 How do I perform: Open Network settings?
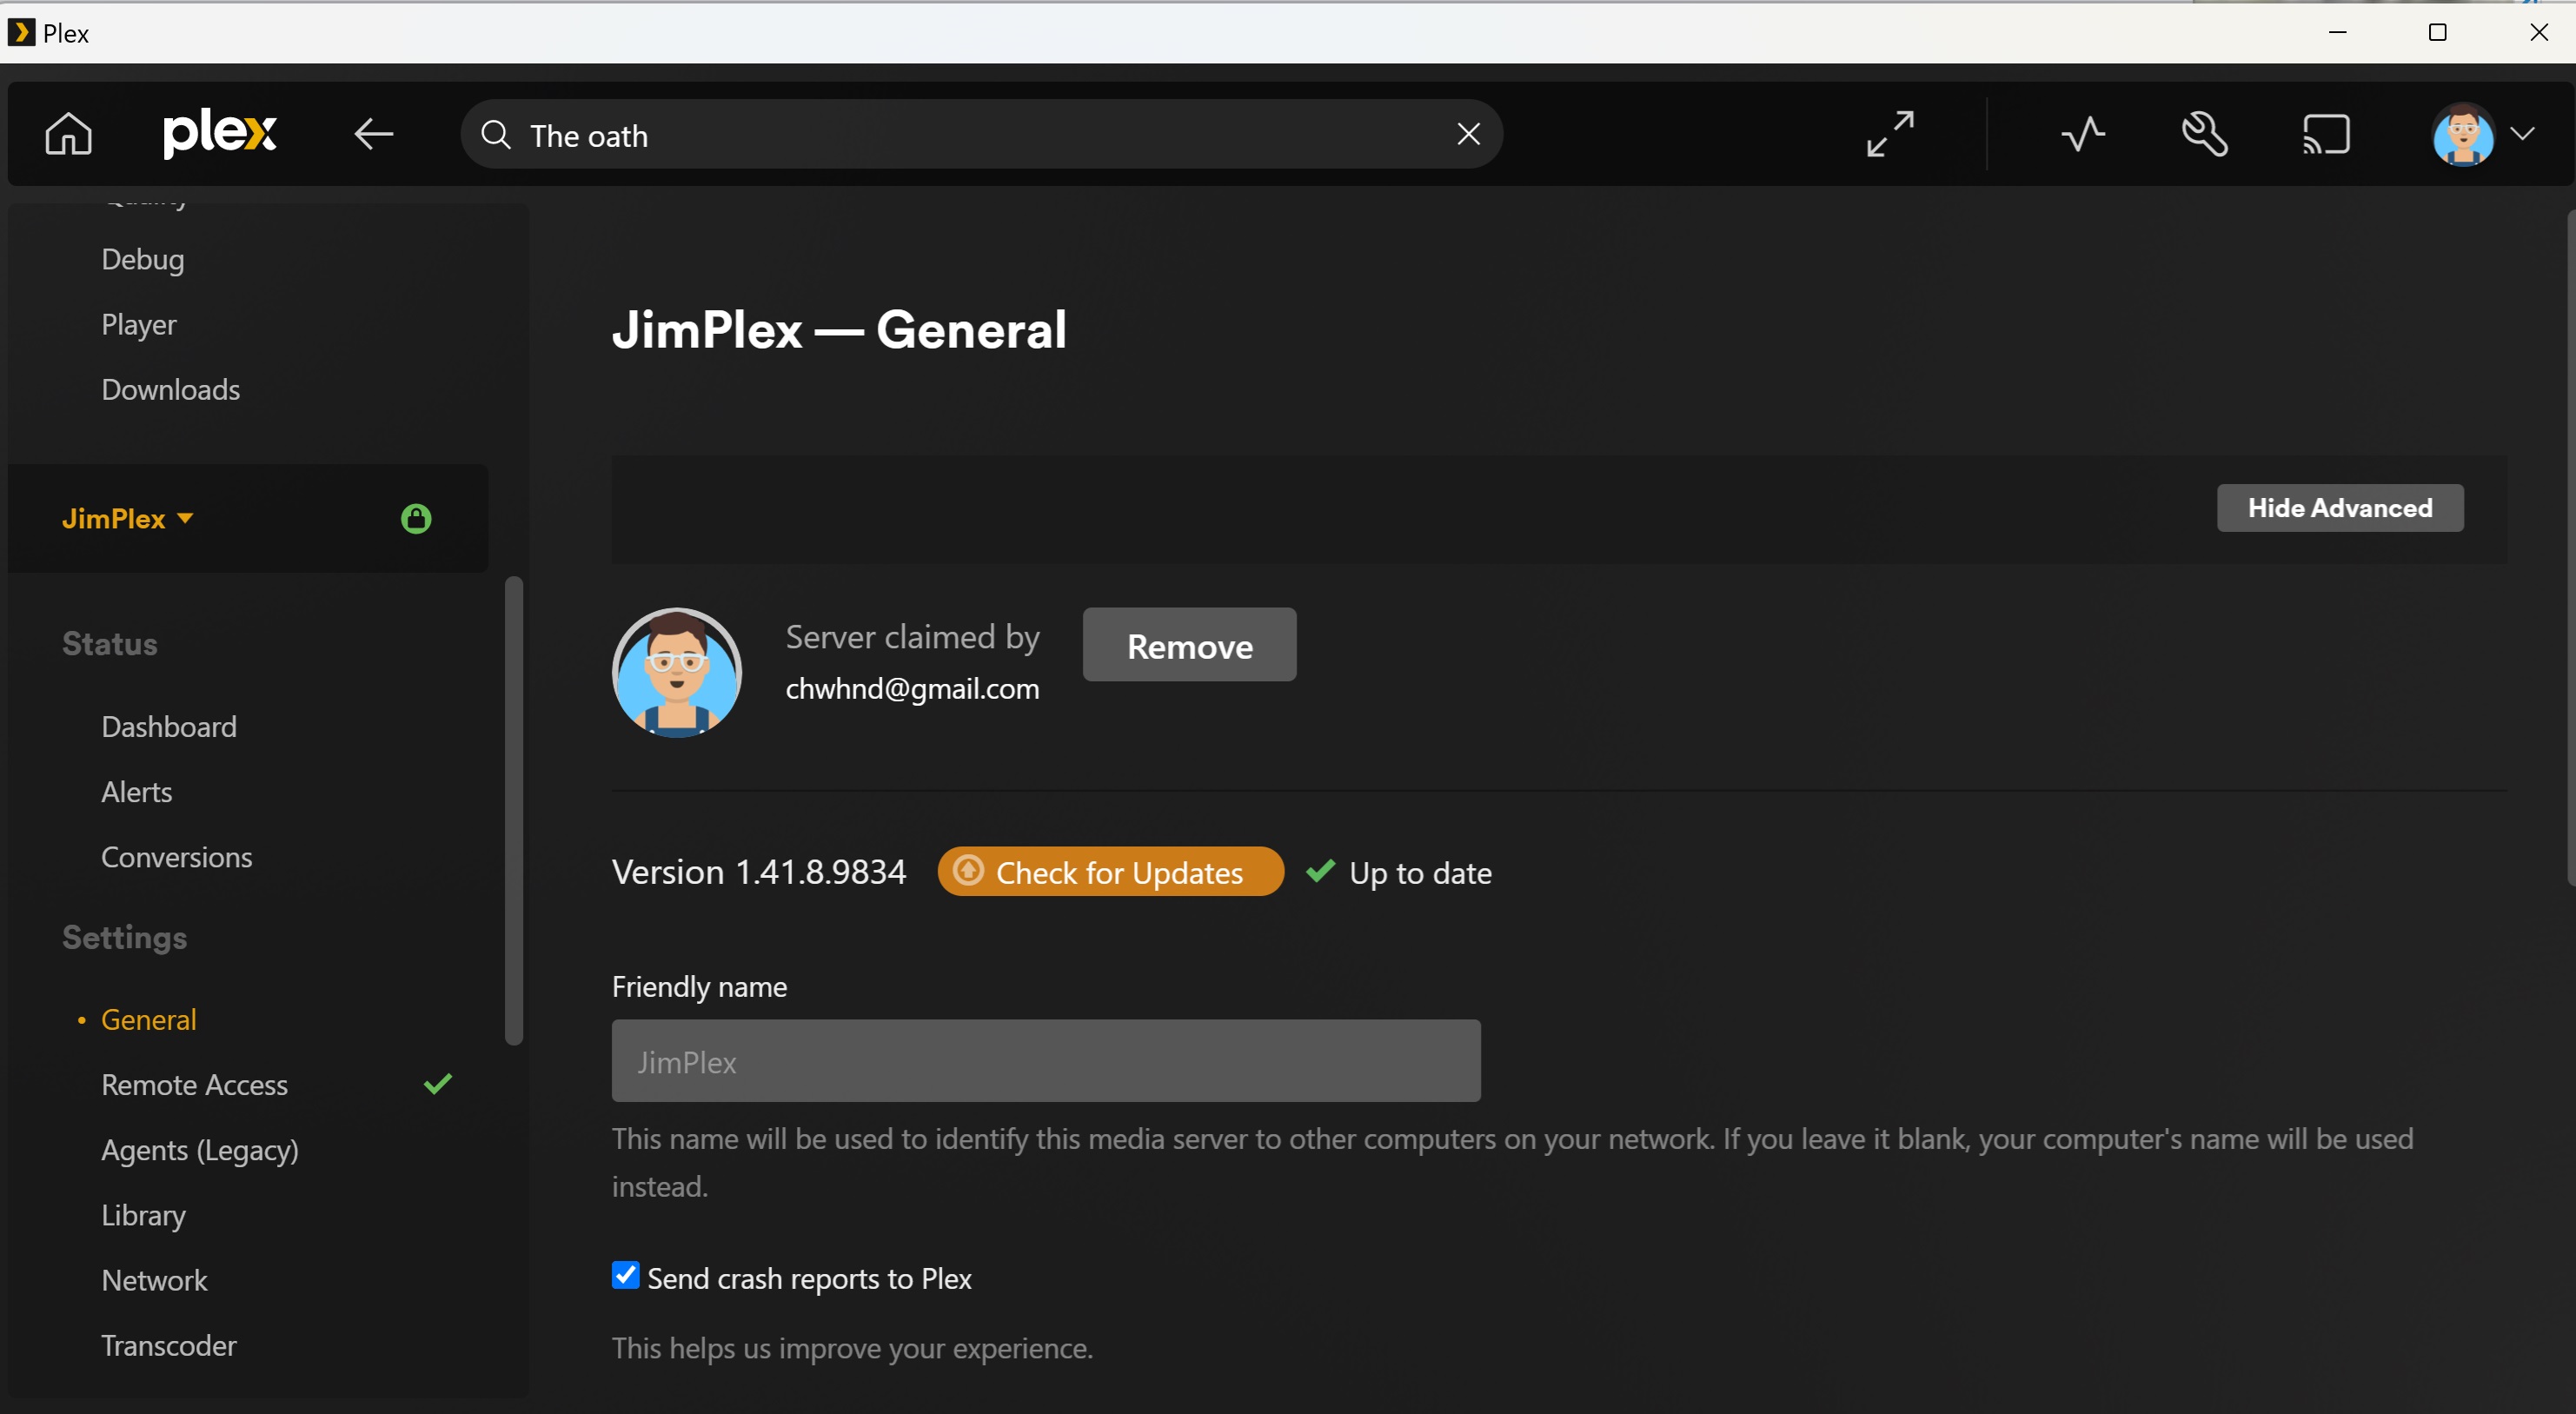coord(154,1280)
